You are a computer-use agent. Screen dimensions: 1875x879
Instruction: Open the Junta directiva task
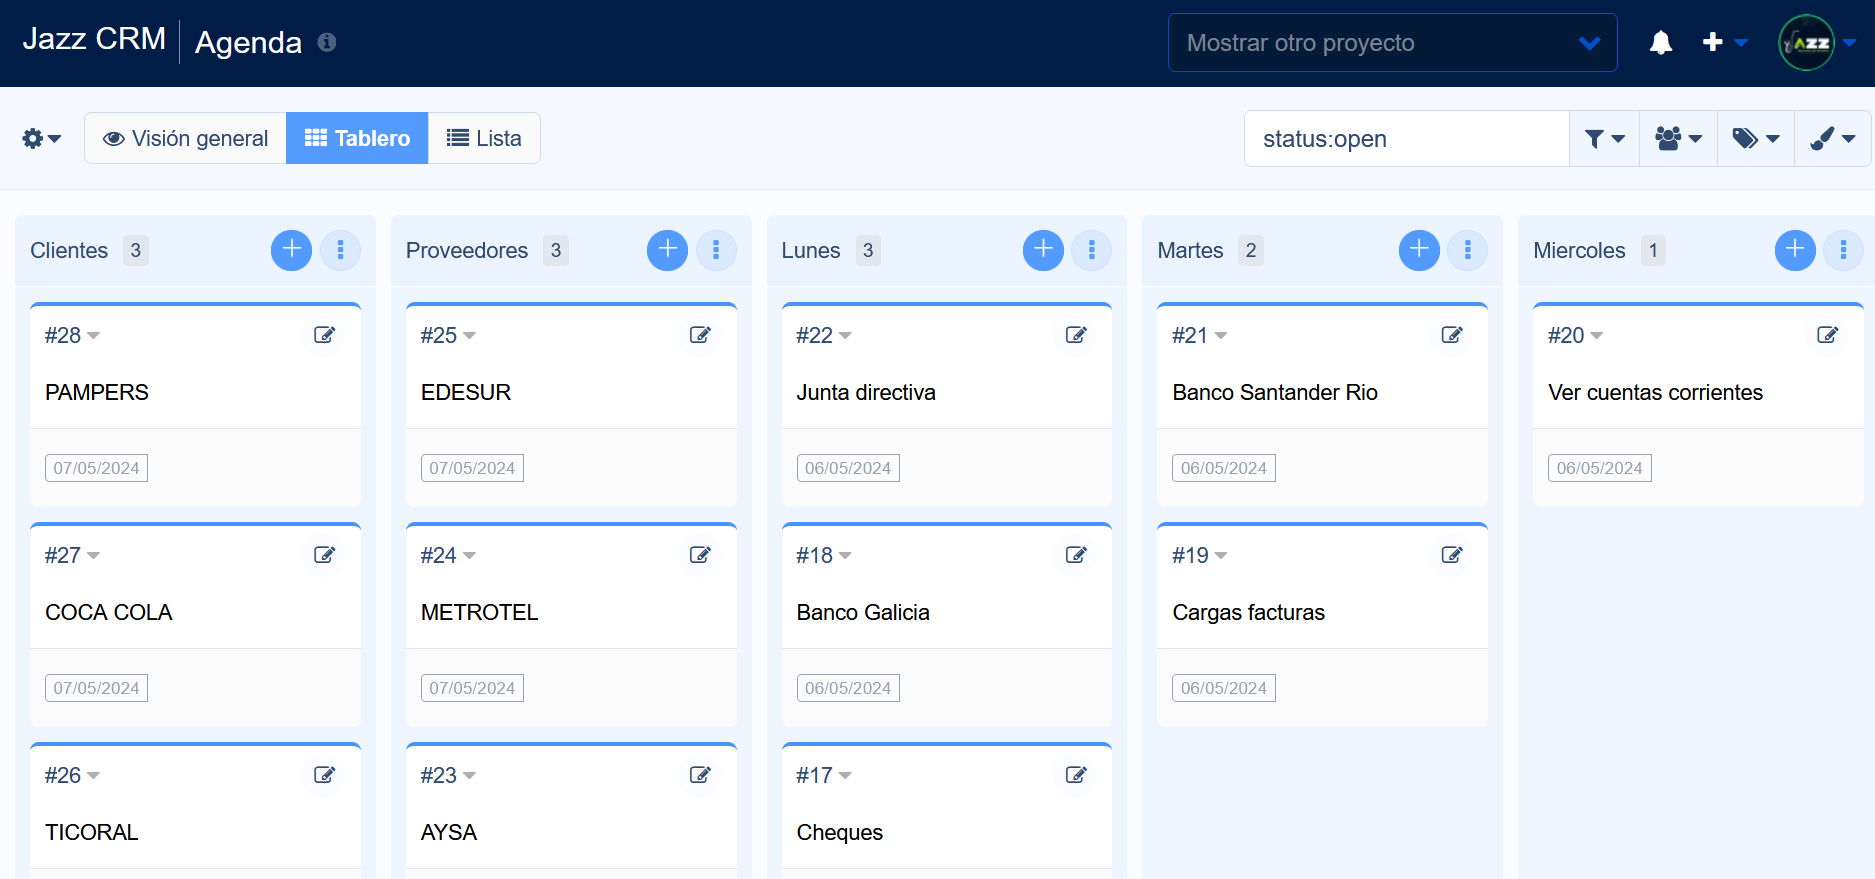(x=866, y=392)
